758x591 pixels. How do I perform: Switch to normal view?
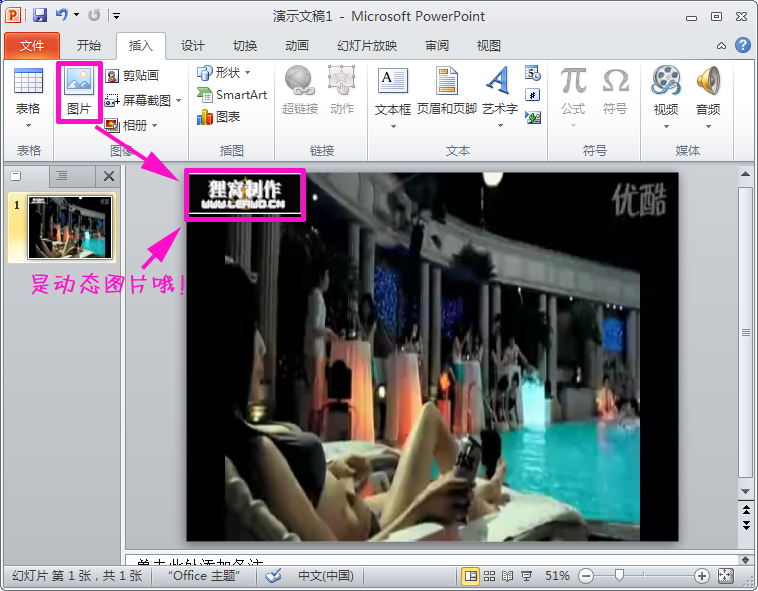coord(470,576)
